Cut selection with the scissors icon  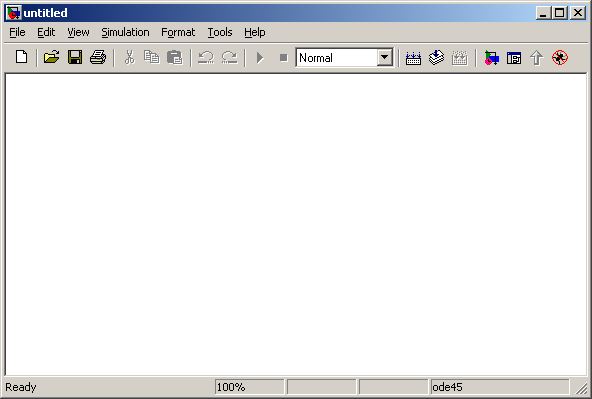click(130, 57)
